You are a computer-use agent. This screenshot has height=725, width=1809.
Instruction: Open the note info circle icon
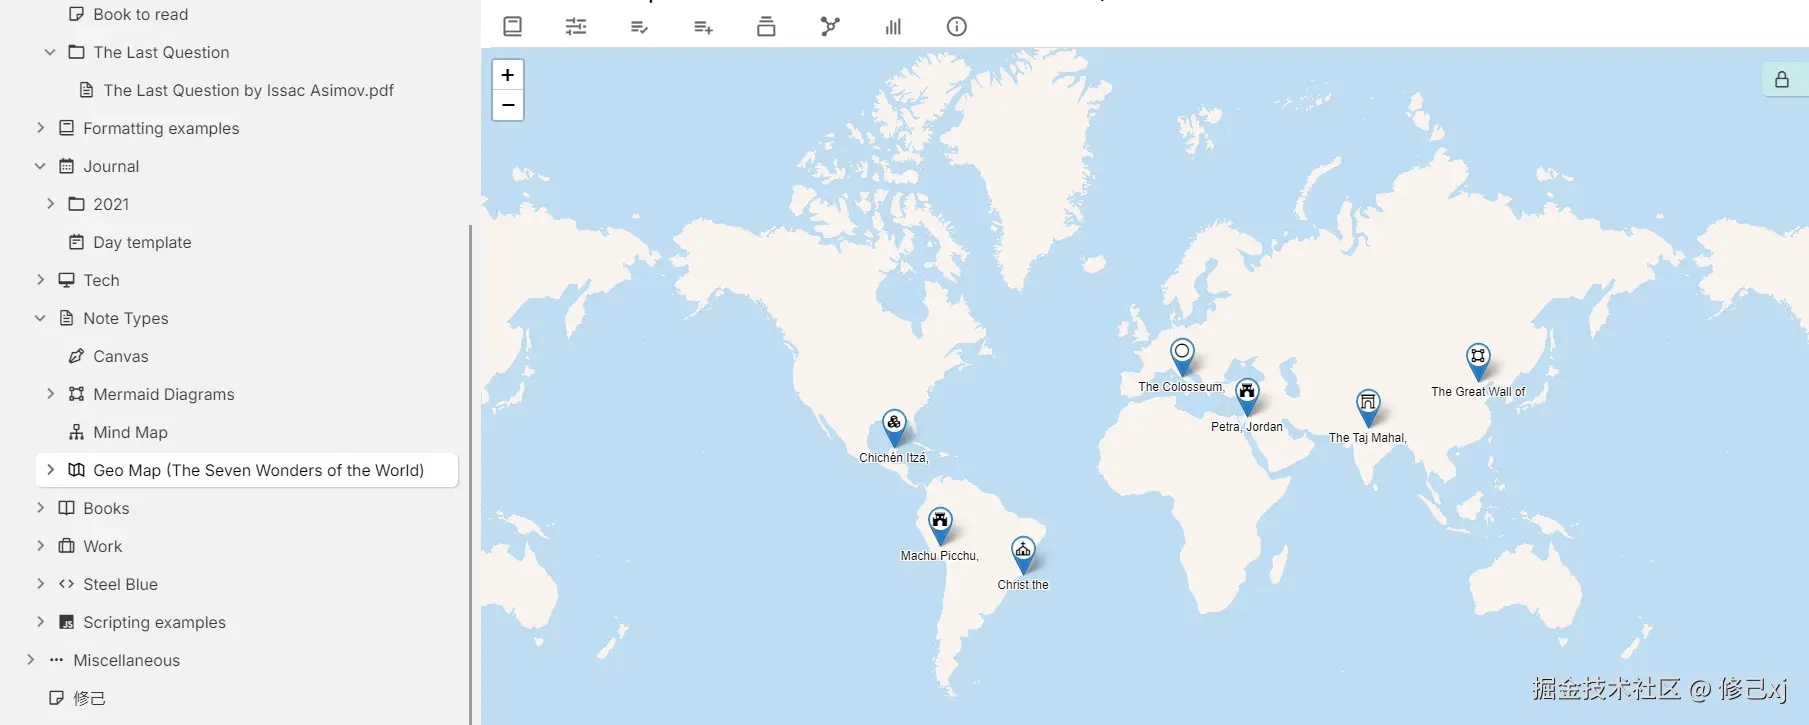tap(957, 26)
